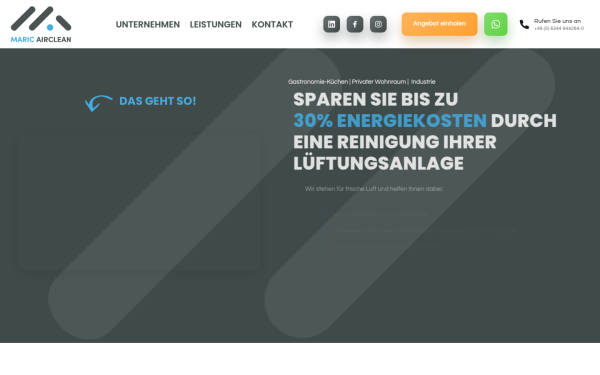This screenshot has height=375, width=600.
Task: Click the 'Rufen Sie uns an' text
Action: (557, 21)
